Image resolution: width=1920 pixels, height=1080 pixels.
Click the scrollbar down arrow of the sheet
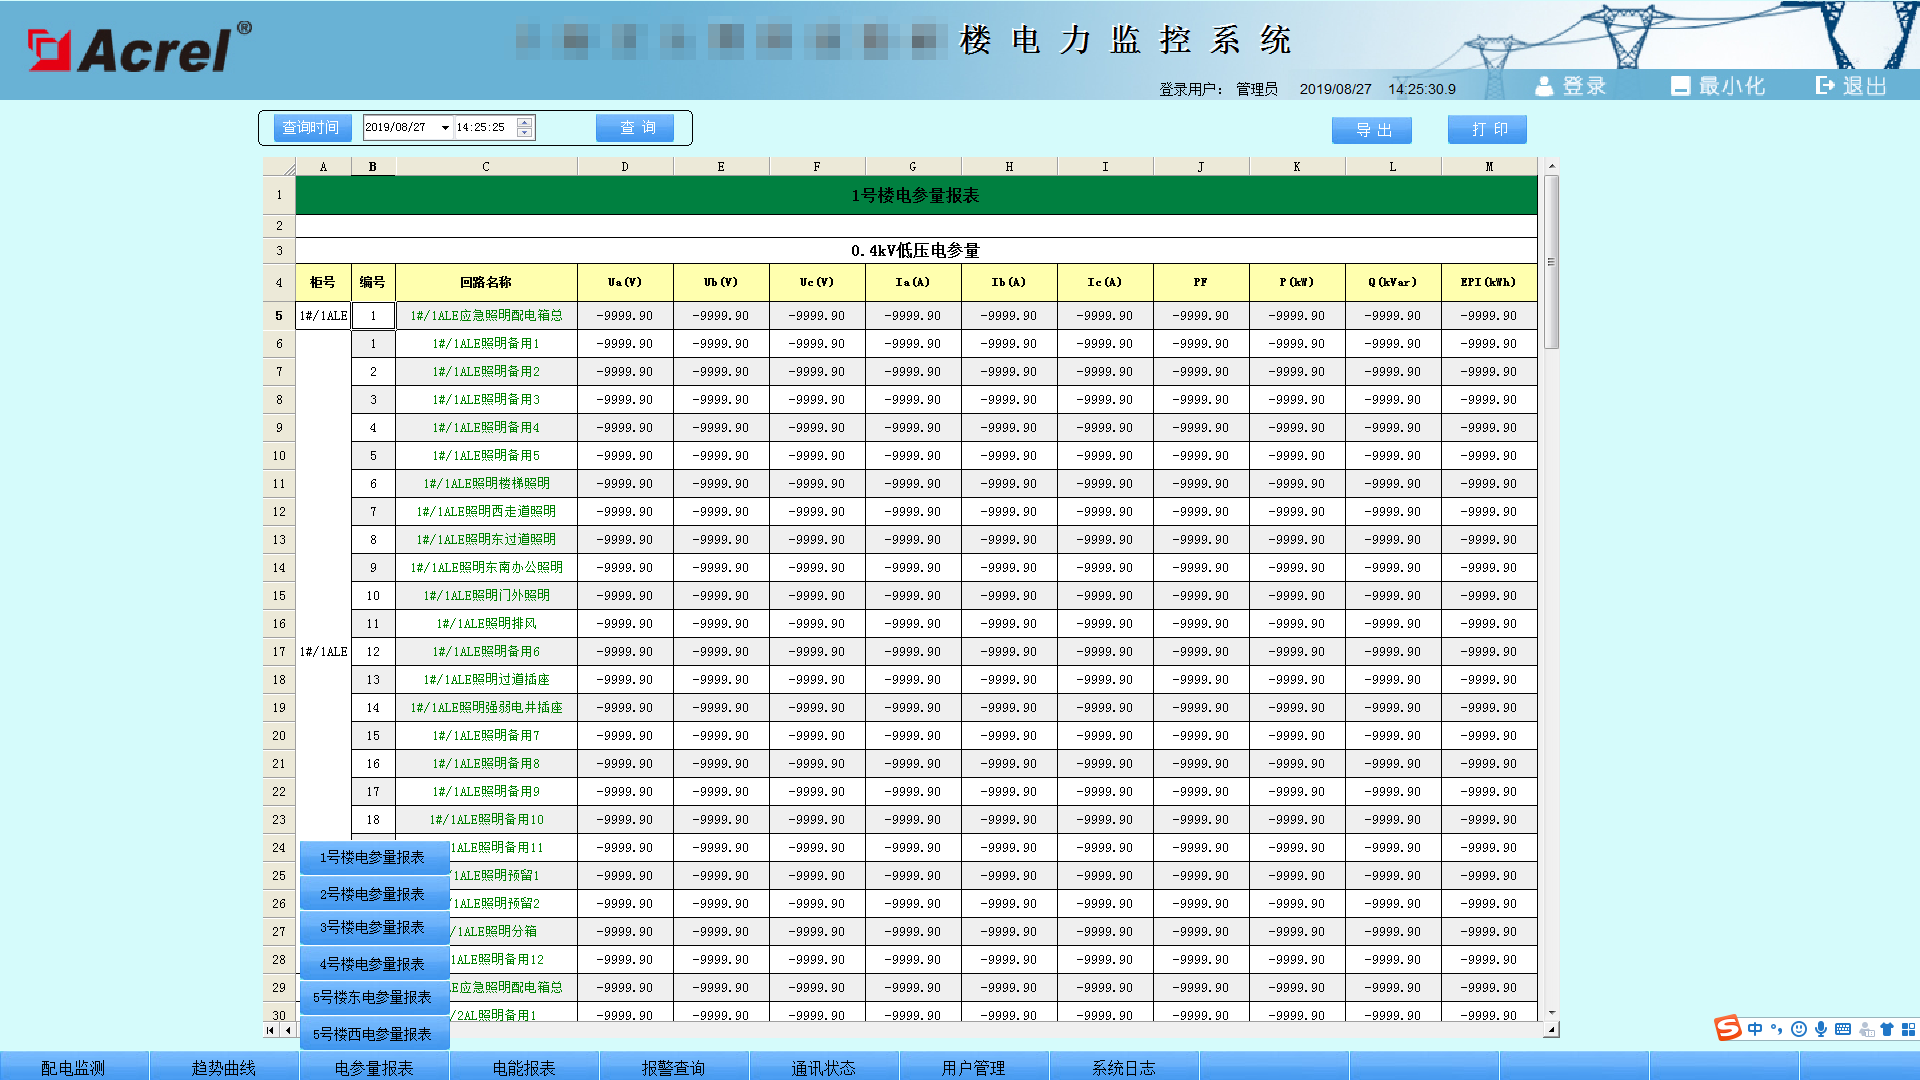point(1551,1013)
